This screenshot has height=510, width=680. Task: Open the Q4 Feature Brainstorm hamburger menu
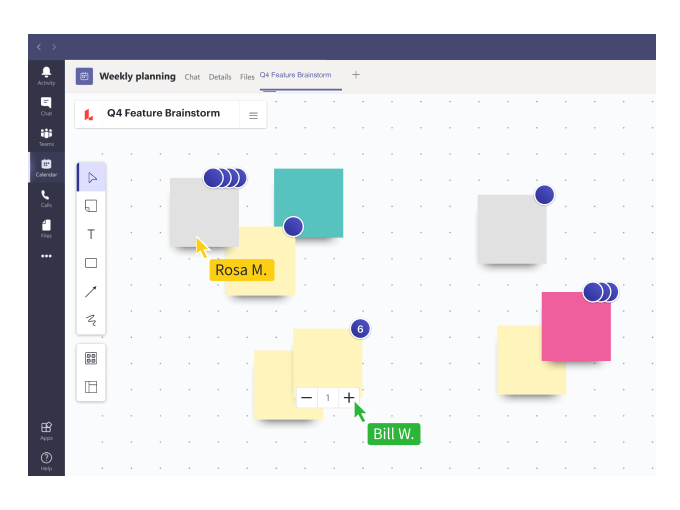(253, 115)
